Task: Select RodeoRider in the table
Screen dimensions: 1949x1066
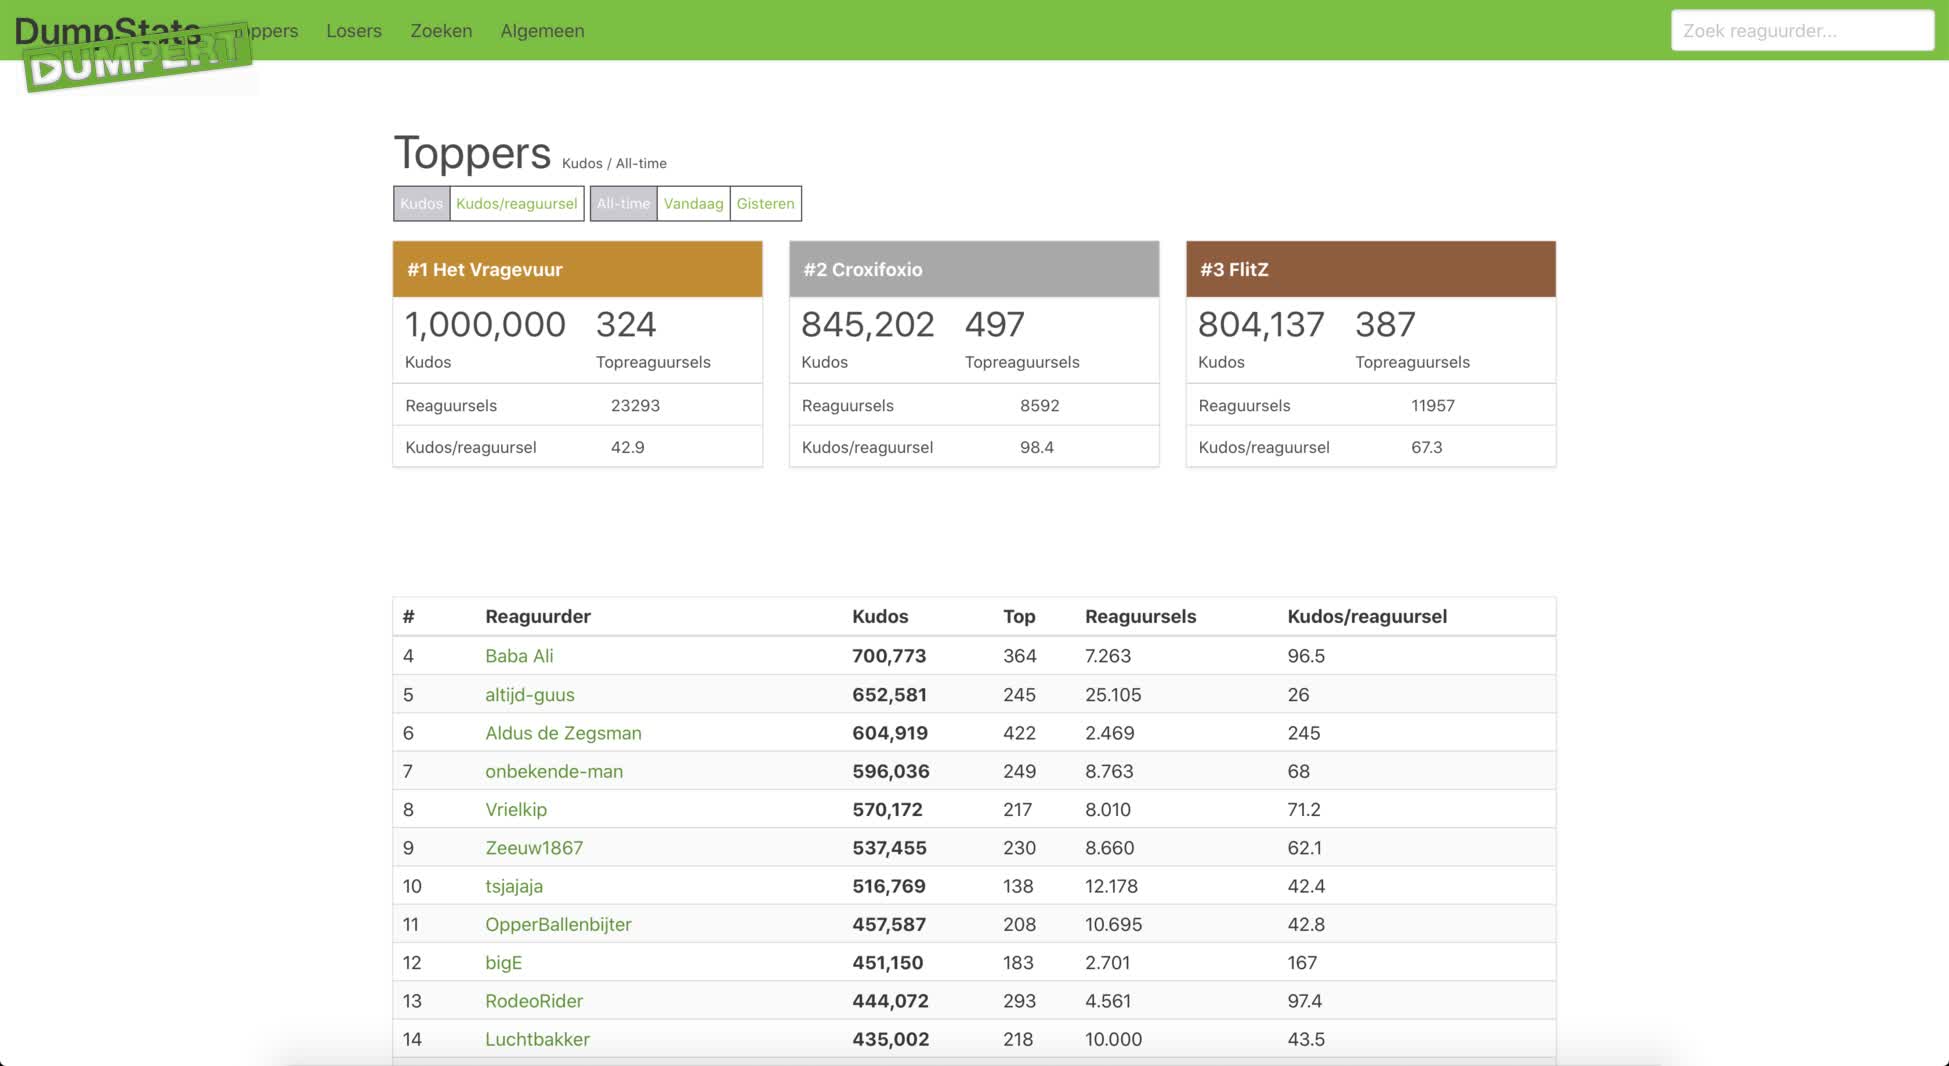Action: 533,1001
